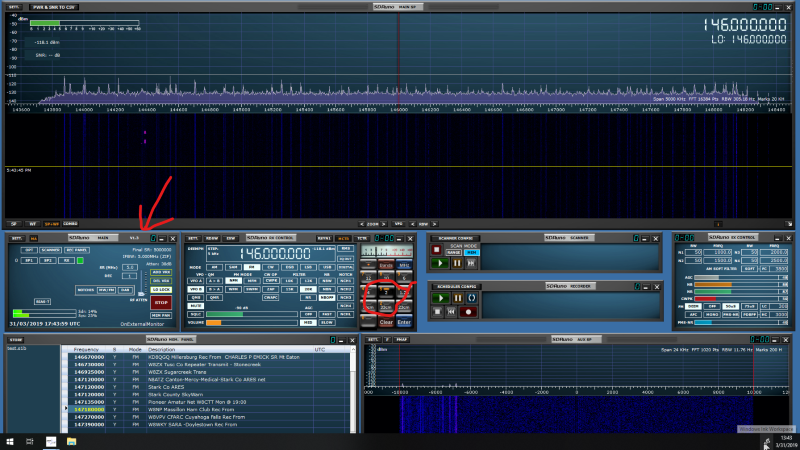Select memory row 146670000 KD8QGQ Millersburg
Image resolution: width=800 pixels, height=450 pixels.
(209, 357)
